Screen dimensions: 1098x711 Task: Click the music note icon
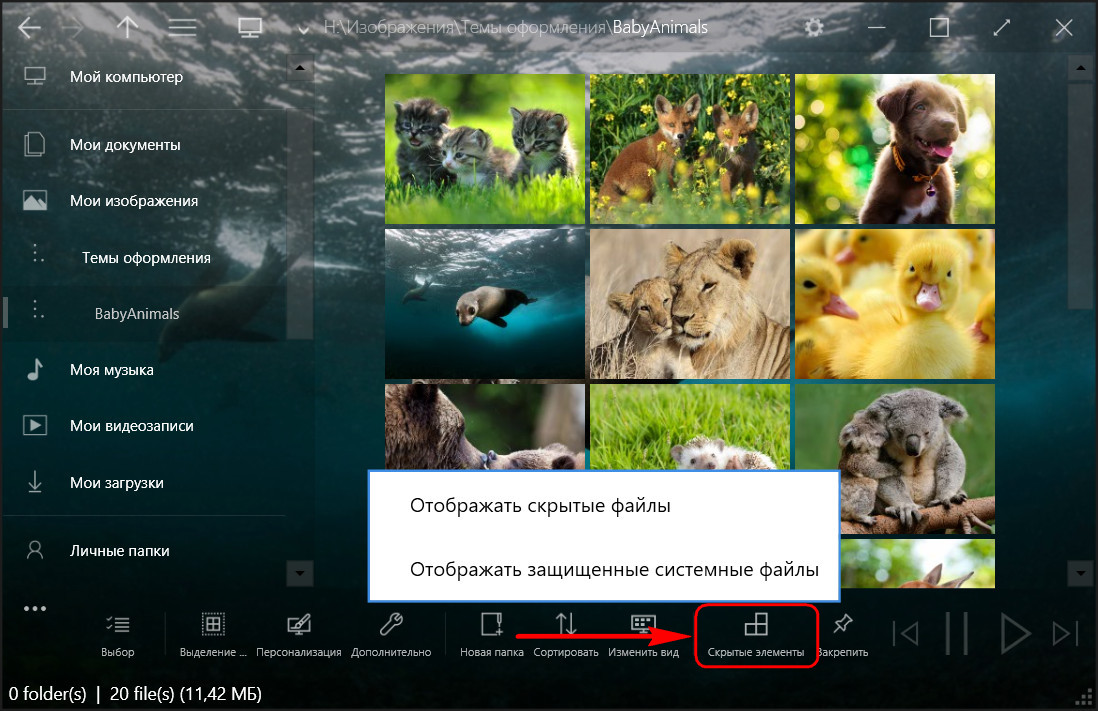[x=35, y=368]
